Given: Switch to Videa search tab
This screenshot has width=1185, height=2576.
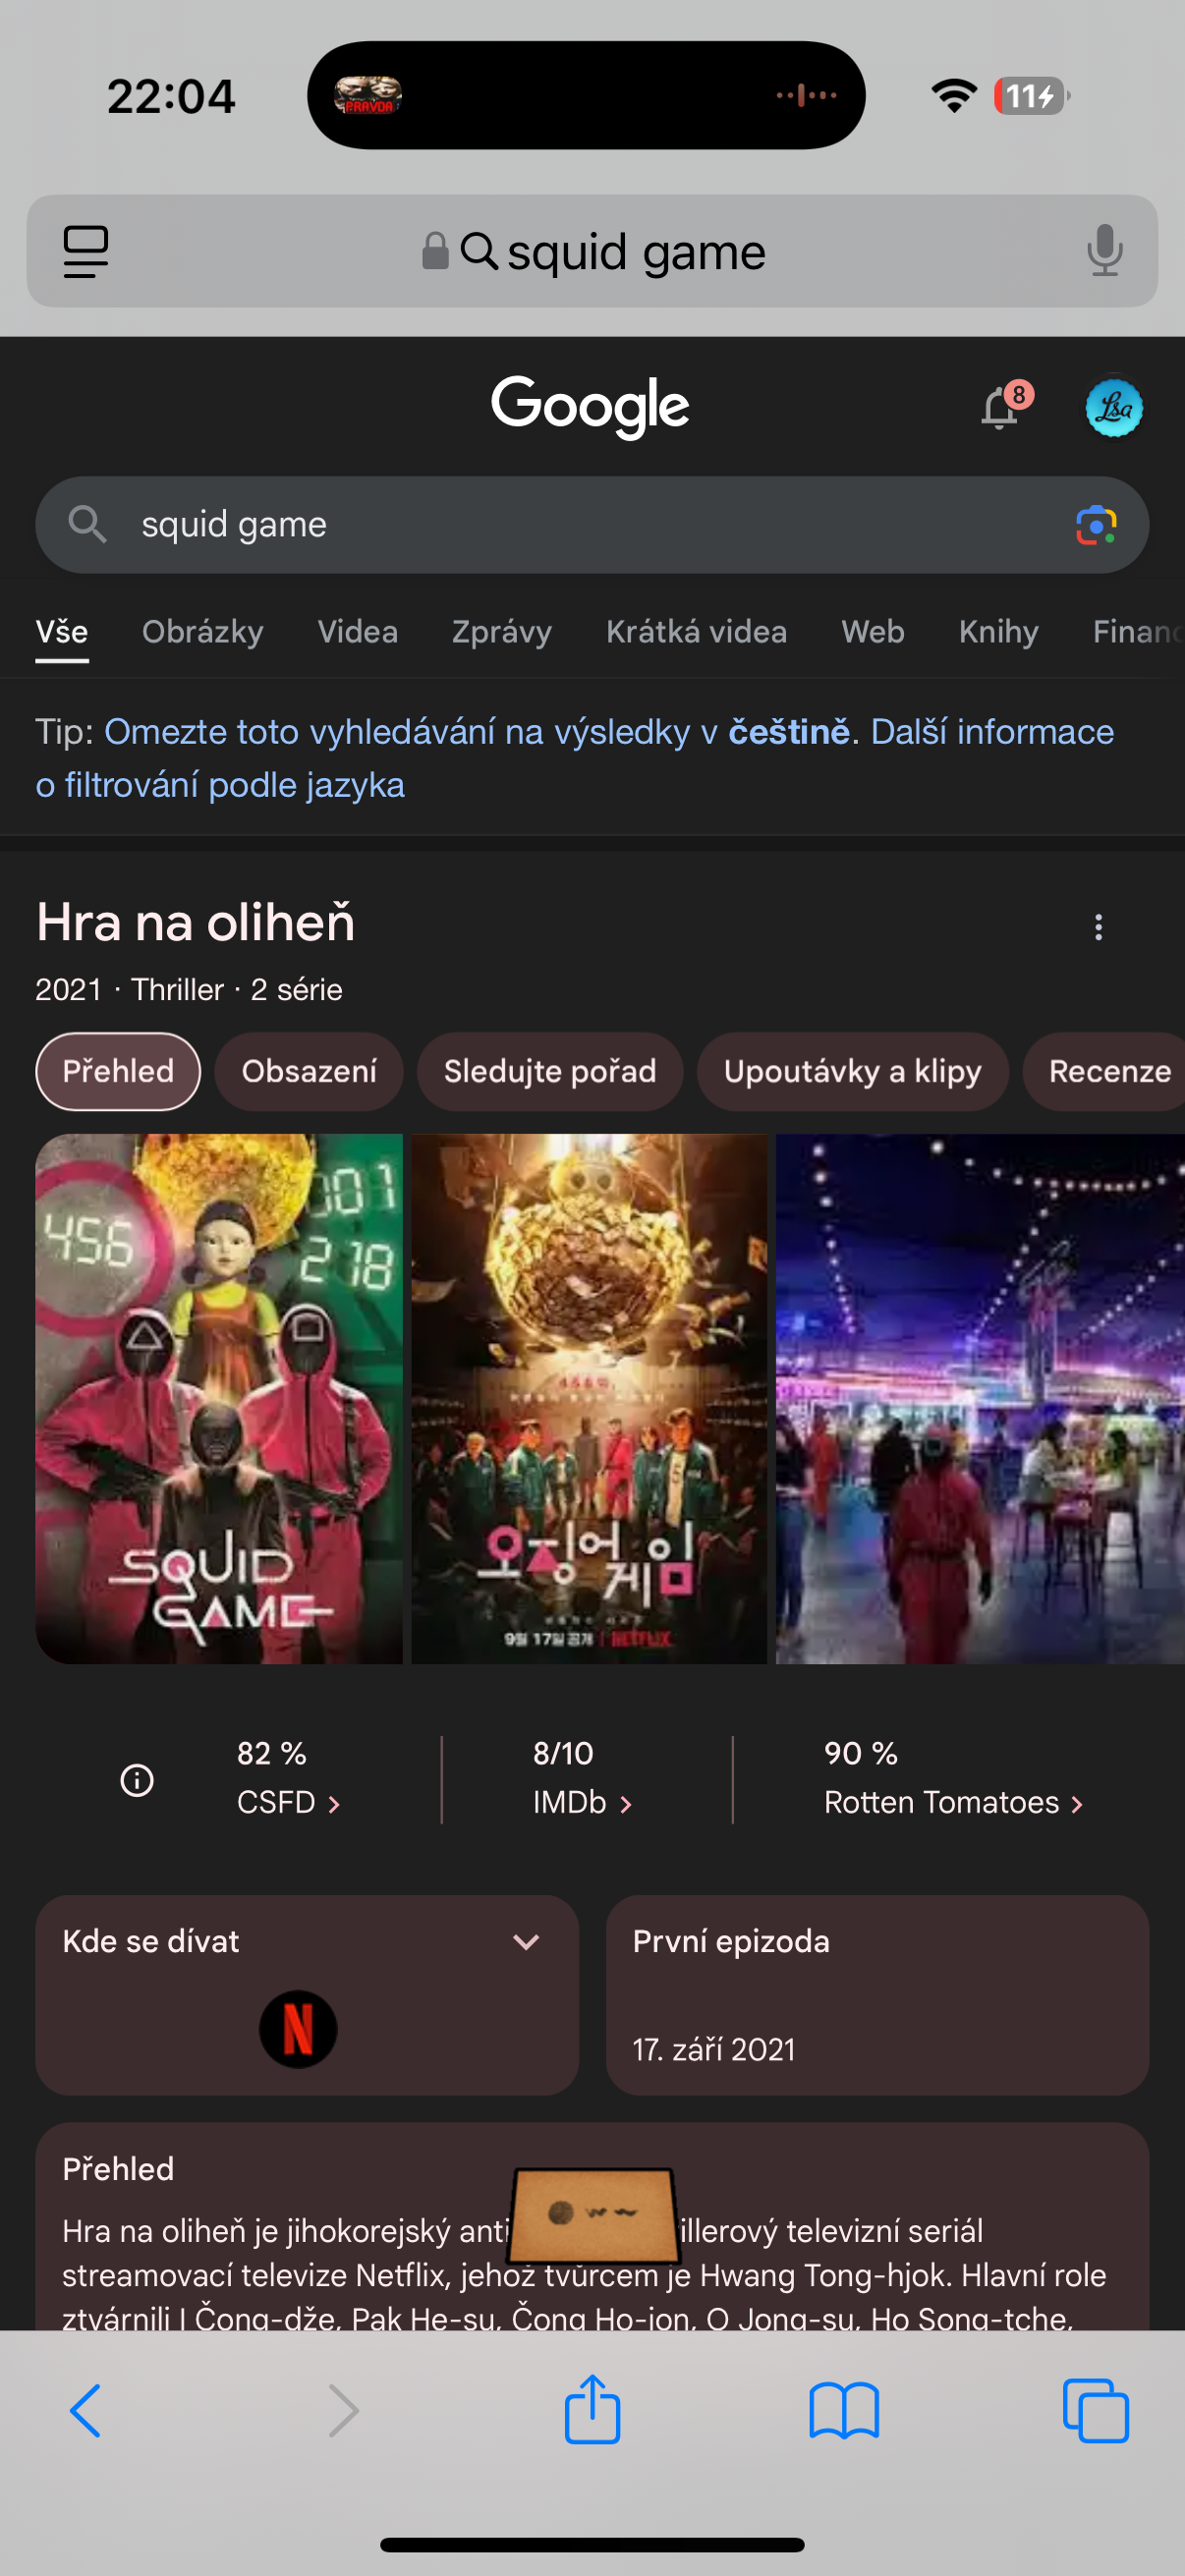Looking at the screenshot, I should [x=357, y=632].
